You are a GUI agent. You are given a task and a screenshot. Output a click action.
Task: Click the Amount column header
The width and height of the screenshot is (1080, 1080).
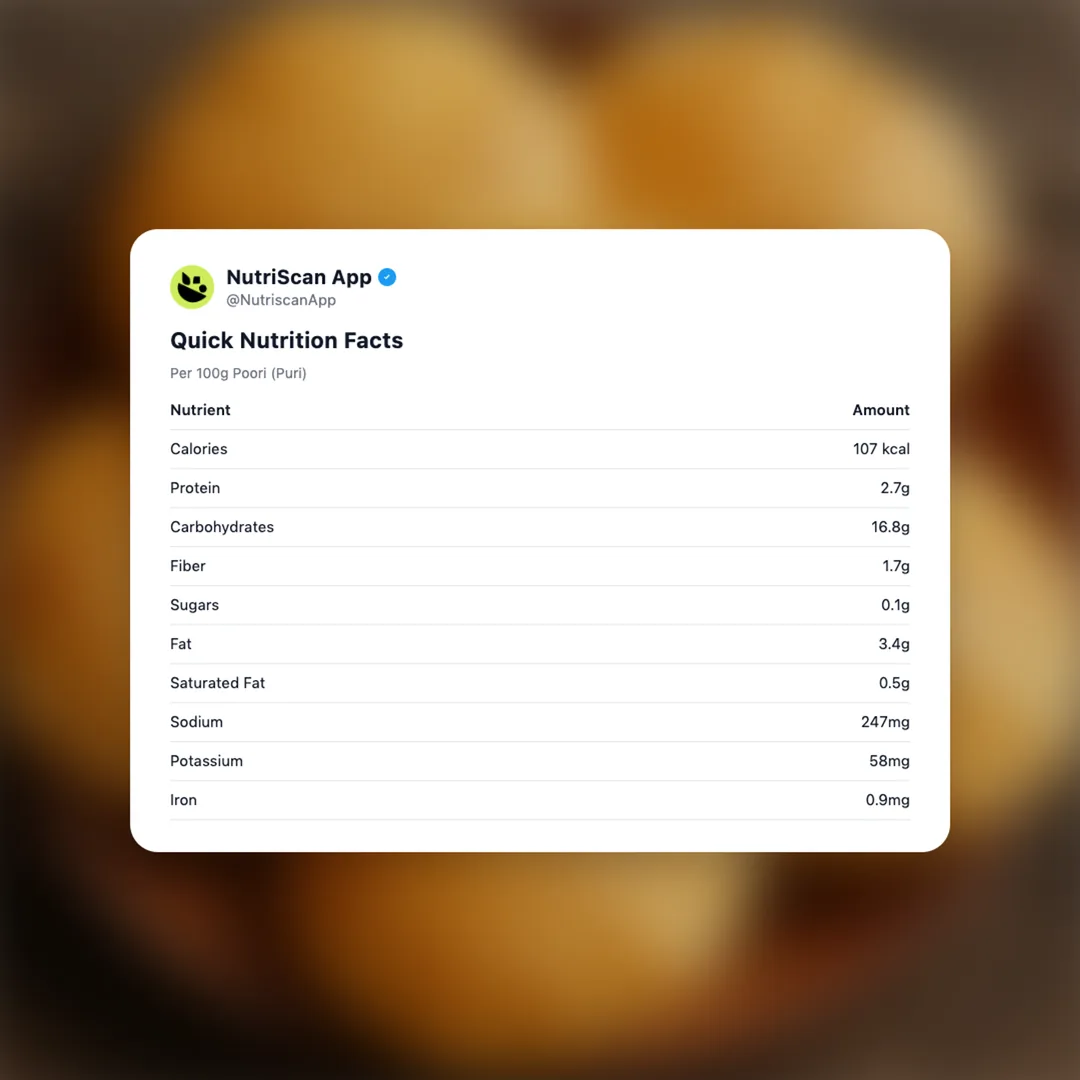pyautogui.click(x=880, y=410)
